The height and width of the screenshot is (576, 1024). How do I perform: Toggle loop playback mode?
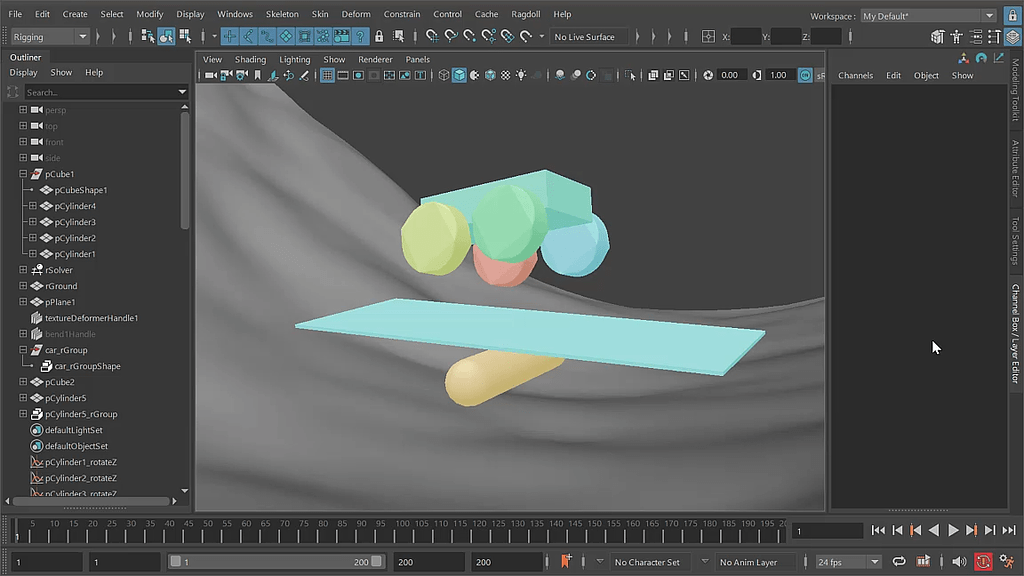pos(899,562)
